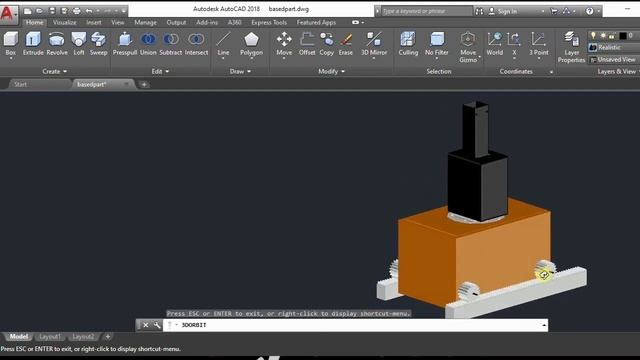
Task: Select the Line draw tool
Action: (223, 44)
